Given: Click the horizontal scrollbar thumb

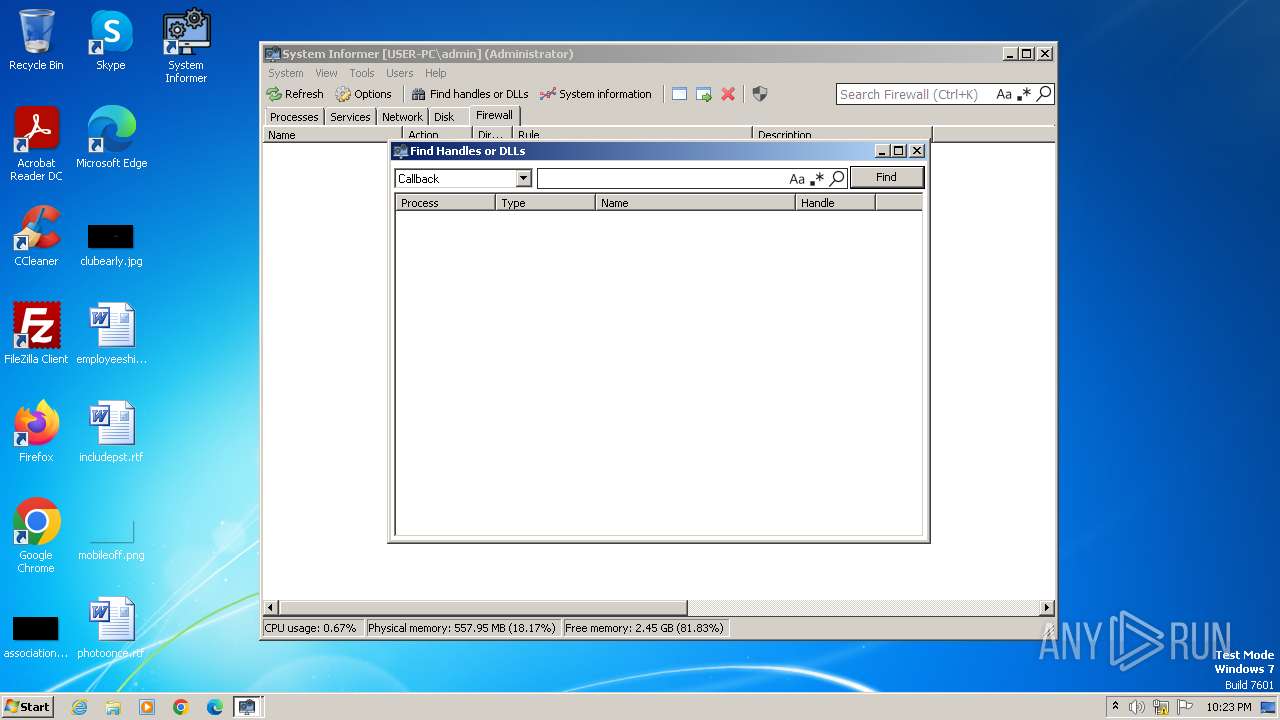Looking at the screenshot, I should [x=482, y=608].
